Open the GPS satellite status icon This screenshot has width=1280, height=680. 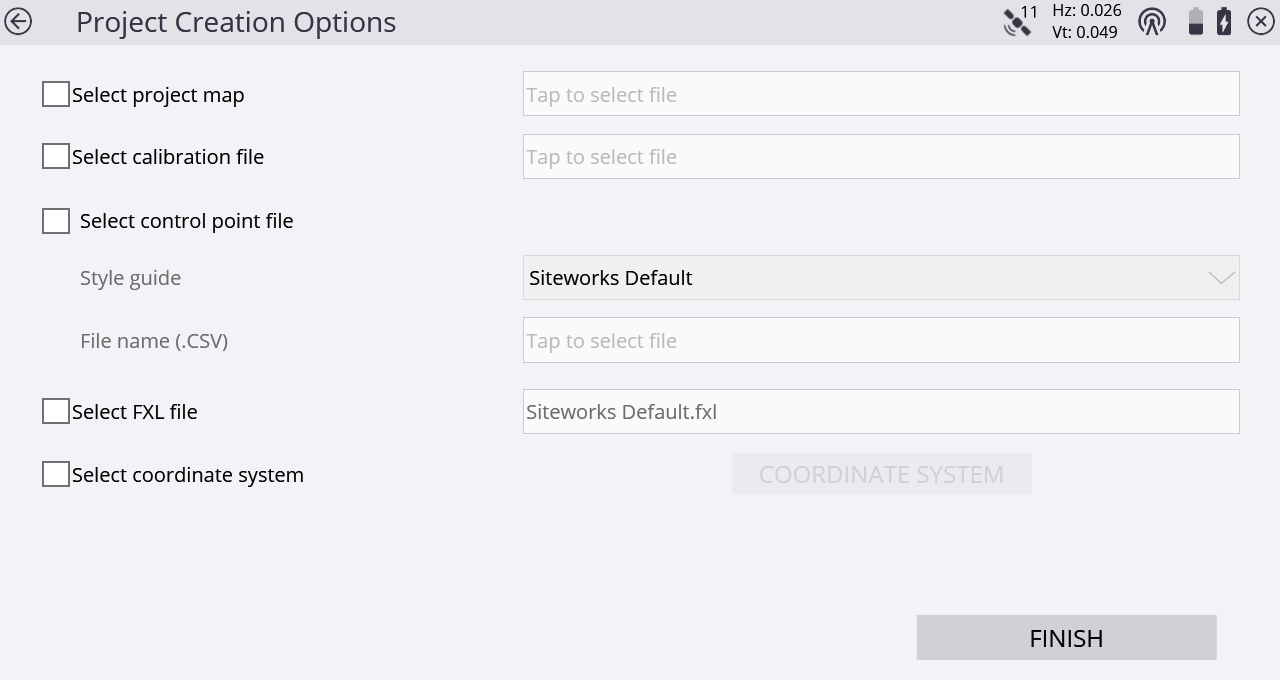[x=1020, y=20]
